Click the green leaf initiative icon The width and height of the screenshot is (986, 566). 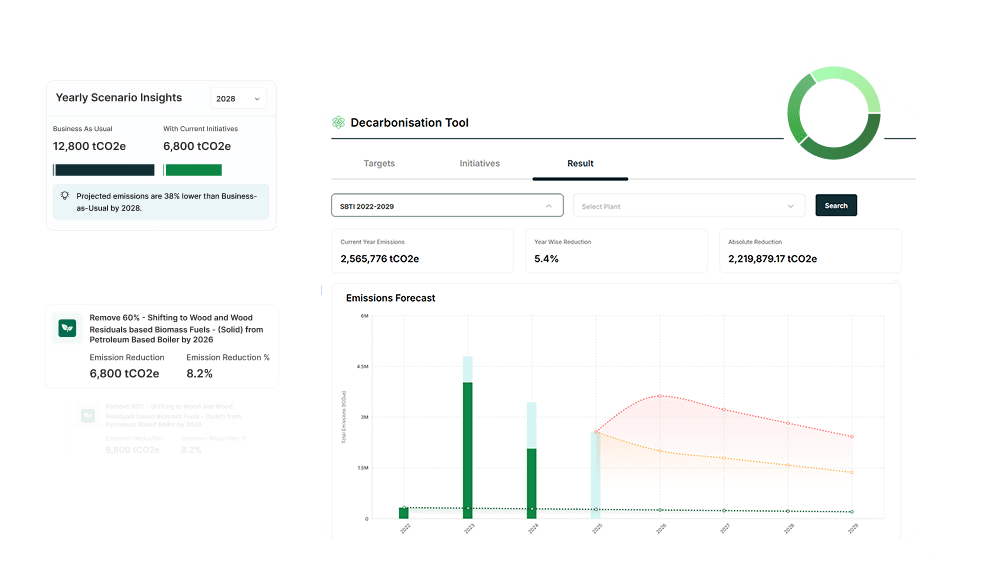(x=67, y=328)
